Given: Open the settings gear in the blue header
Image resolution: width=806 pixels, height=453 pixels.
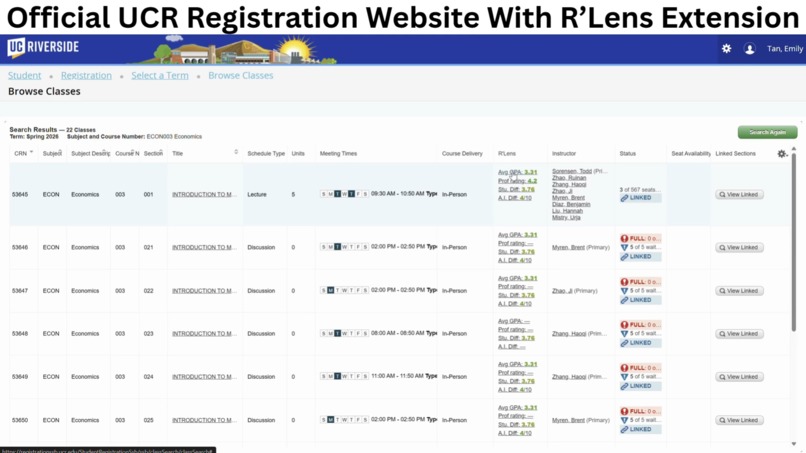Looking at the screenshot, I should tap(726, 48).
